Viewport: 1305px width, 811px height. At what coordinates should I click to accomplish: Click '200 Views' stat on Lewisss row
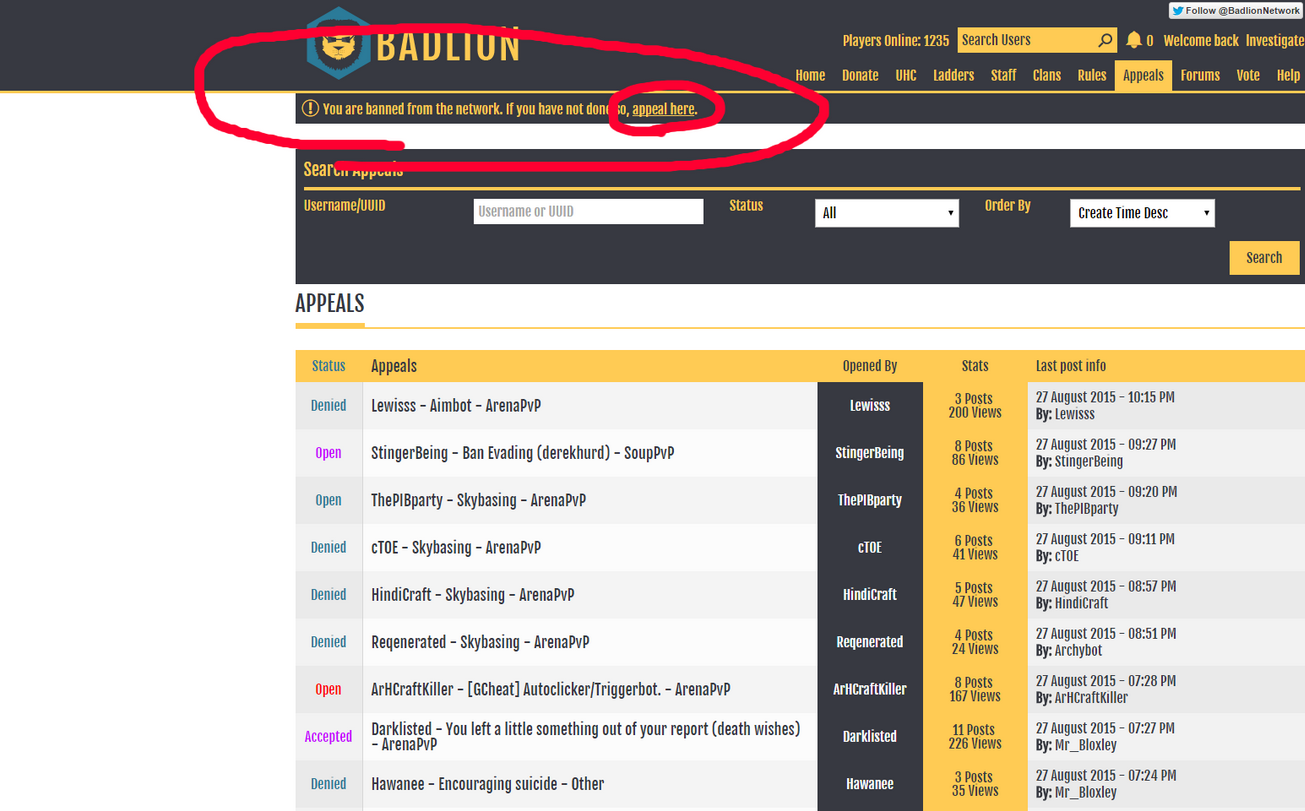(975, 413)
